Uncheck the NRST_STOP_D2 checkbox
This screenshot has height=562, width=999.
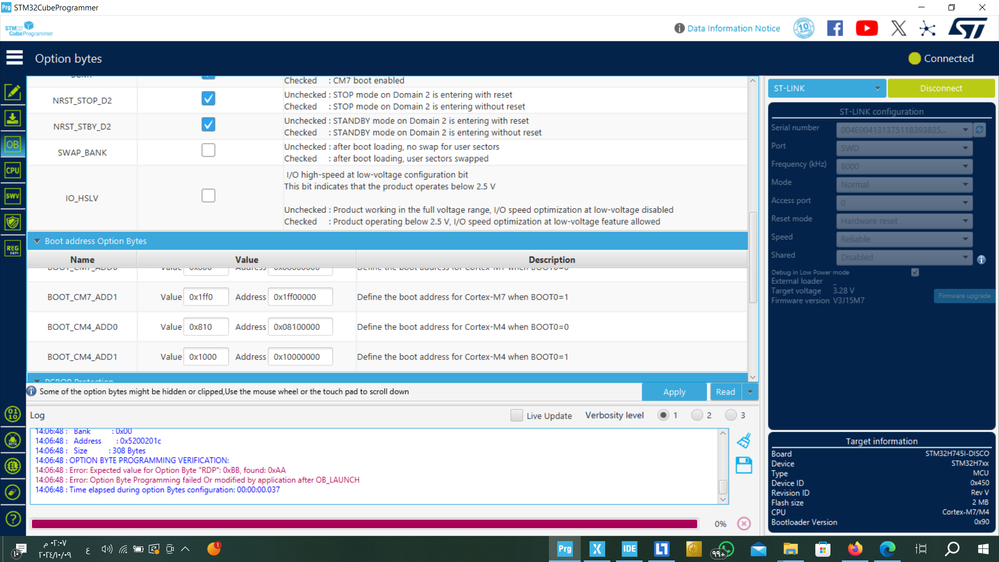pyautogui.click(x=208, y=99)
